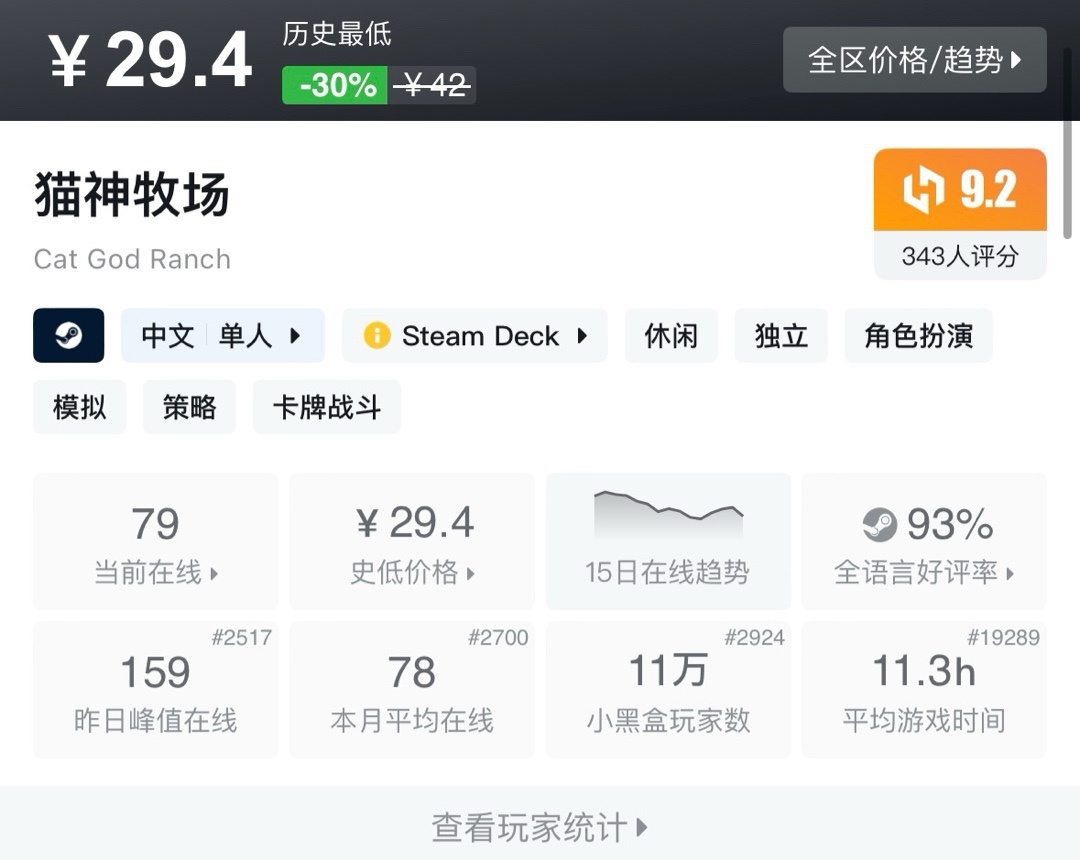Select the 休闲 tag

pos(671,335)
